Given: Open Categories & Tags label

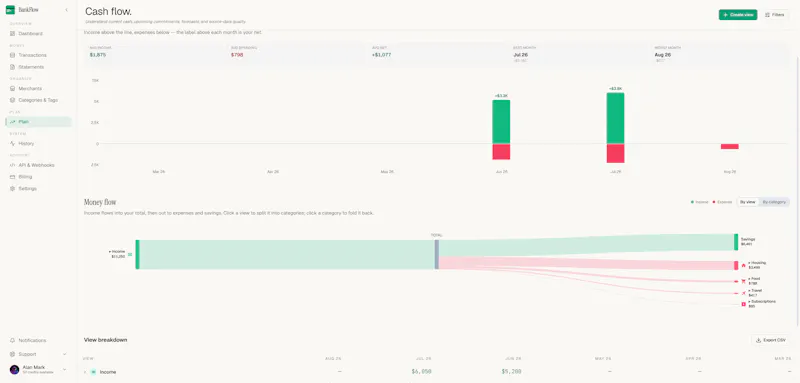Looking at the screenshot, I should click(x=38, y=100).
